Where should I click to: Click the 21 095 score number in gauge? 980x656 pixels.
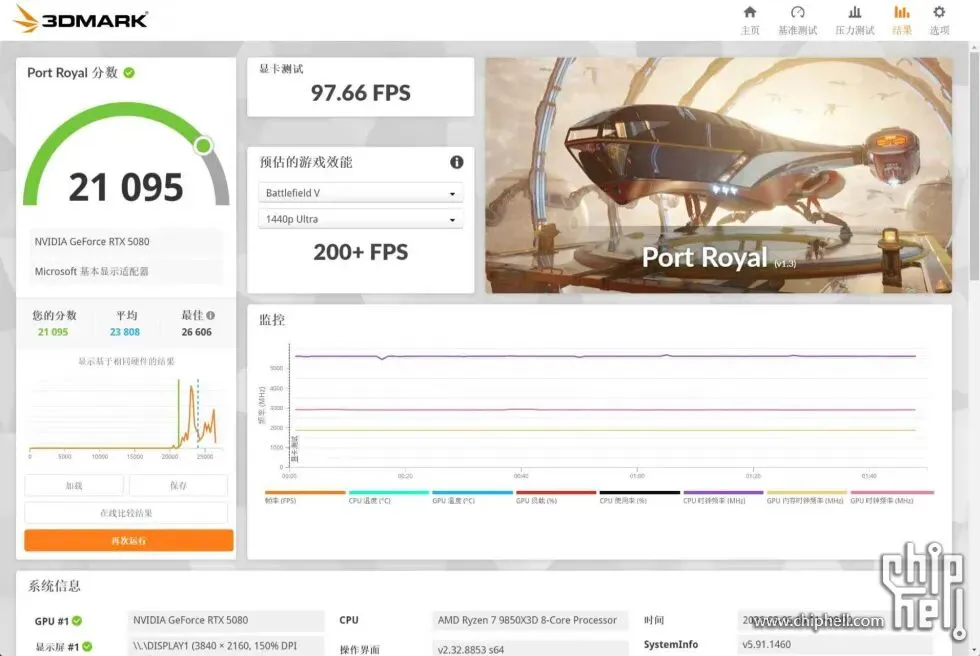click(126, 187)
